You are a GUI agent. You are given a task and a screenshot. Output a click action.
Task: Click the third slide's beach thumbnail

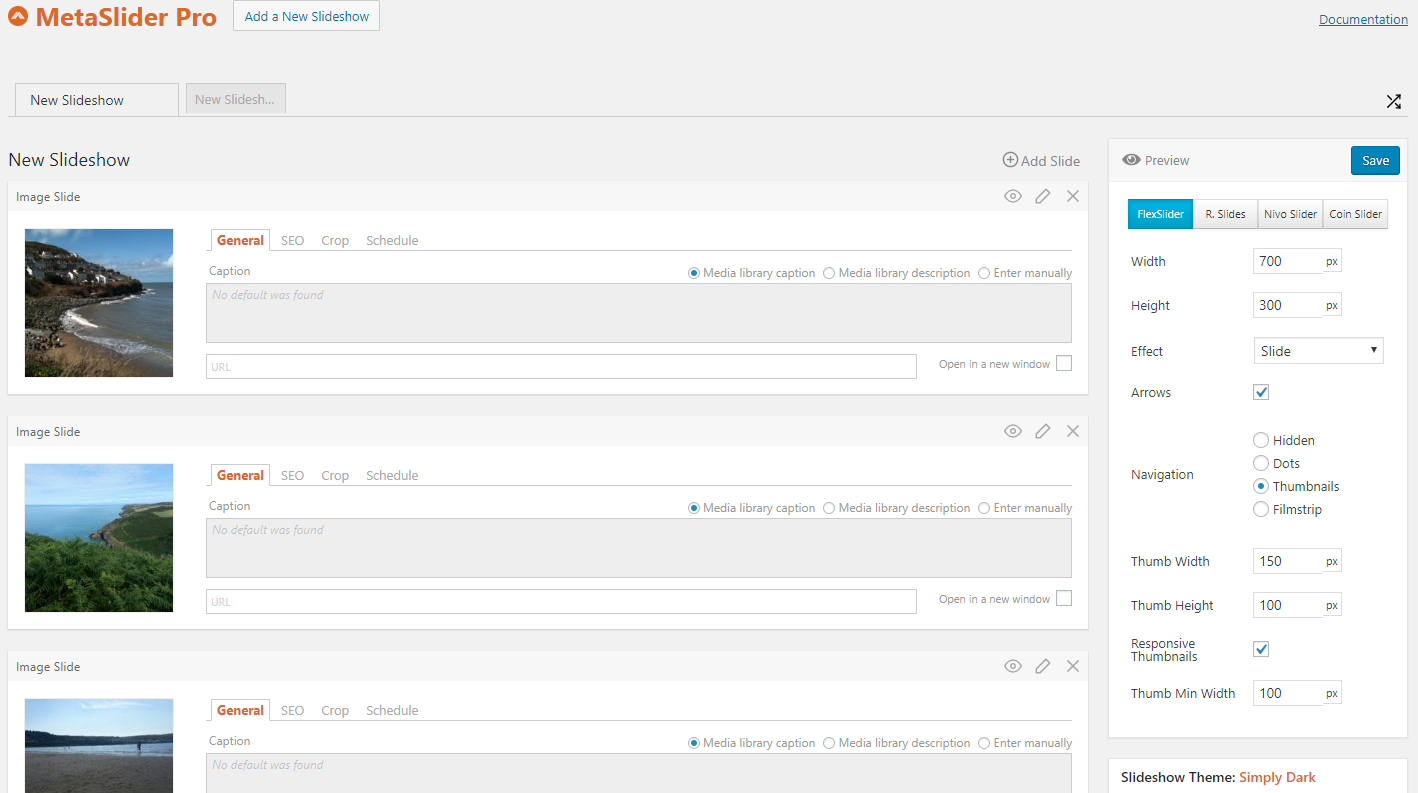click(x=99, y=746)
